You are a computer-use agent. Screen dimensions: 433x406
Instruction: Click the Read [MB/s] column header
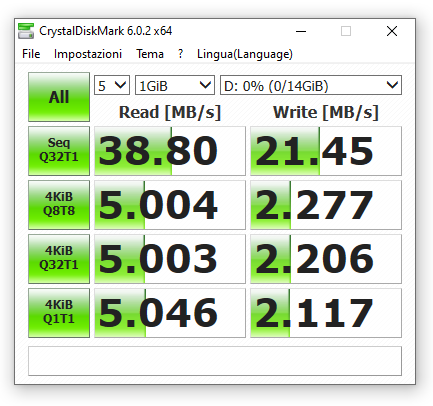point(170,112)
